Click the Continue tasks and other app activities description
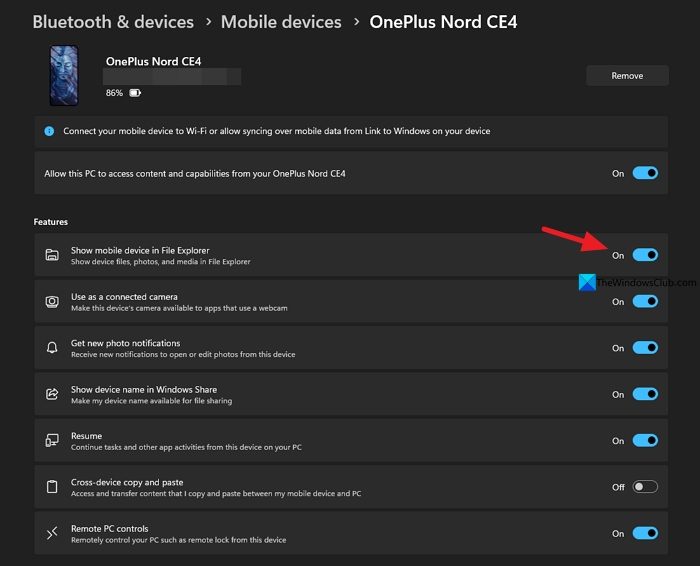This screenshot has width=700, height=566. 186,447
